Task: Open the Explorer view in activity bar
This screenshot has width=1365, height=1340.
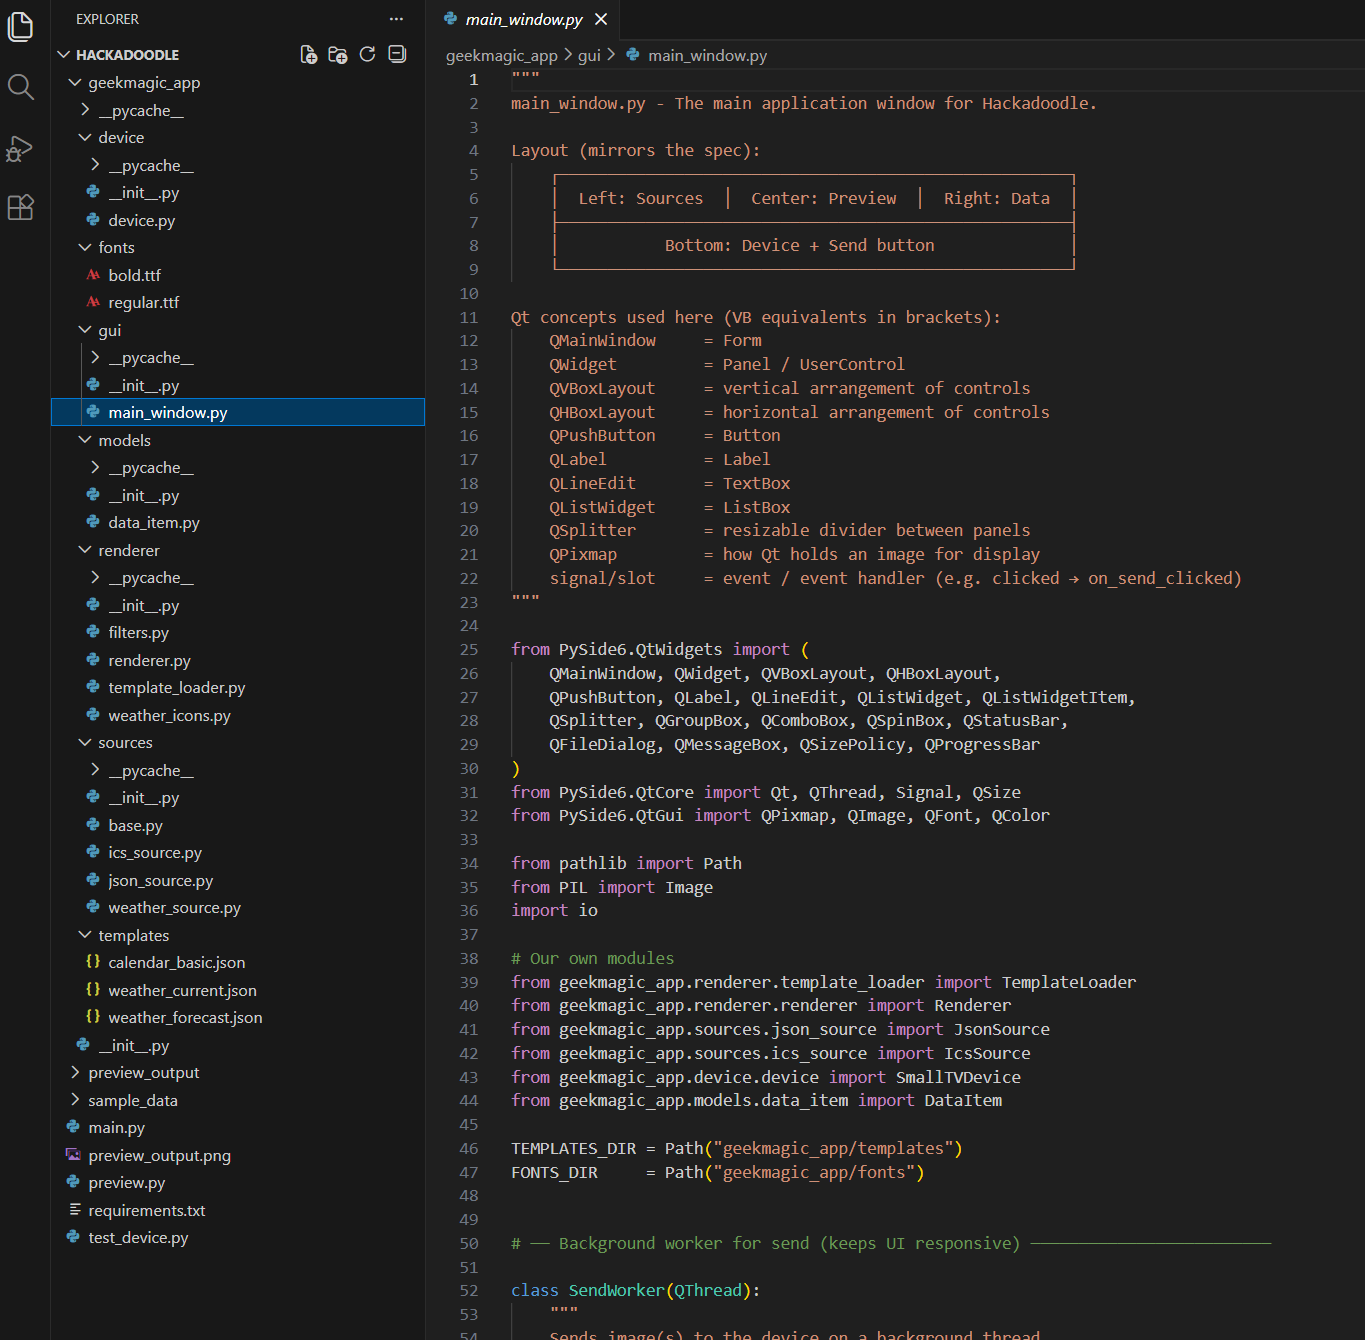Action: pyautogui.click(x=20, y=26)
